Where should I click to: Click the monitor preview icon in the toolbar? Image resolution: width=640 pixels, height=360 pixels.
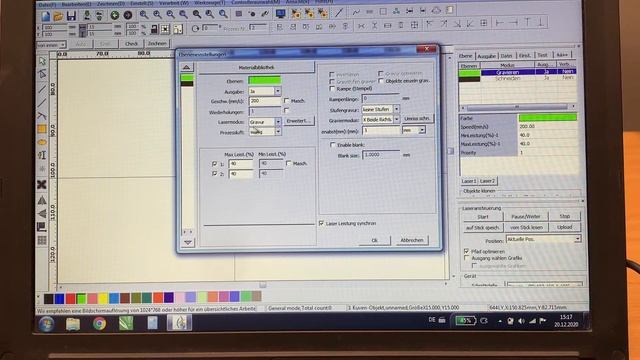[280, 14]
